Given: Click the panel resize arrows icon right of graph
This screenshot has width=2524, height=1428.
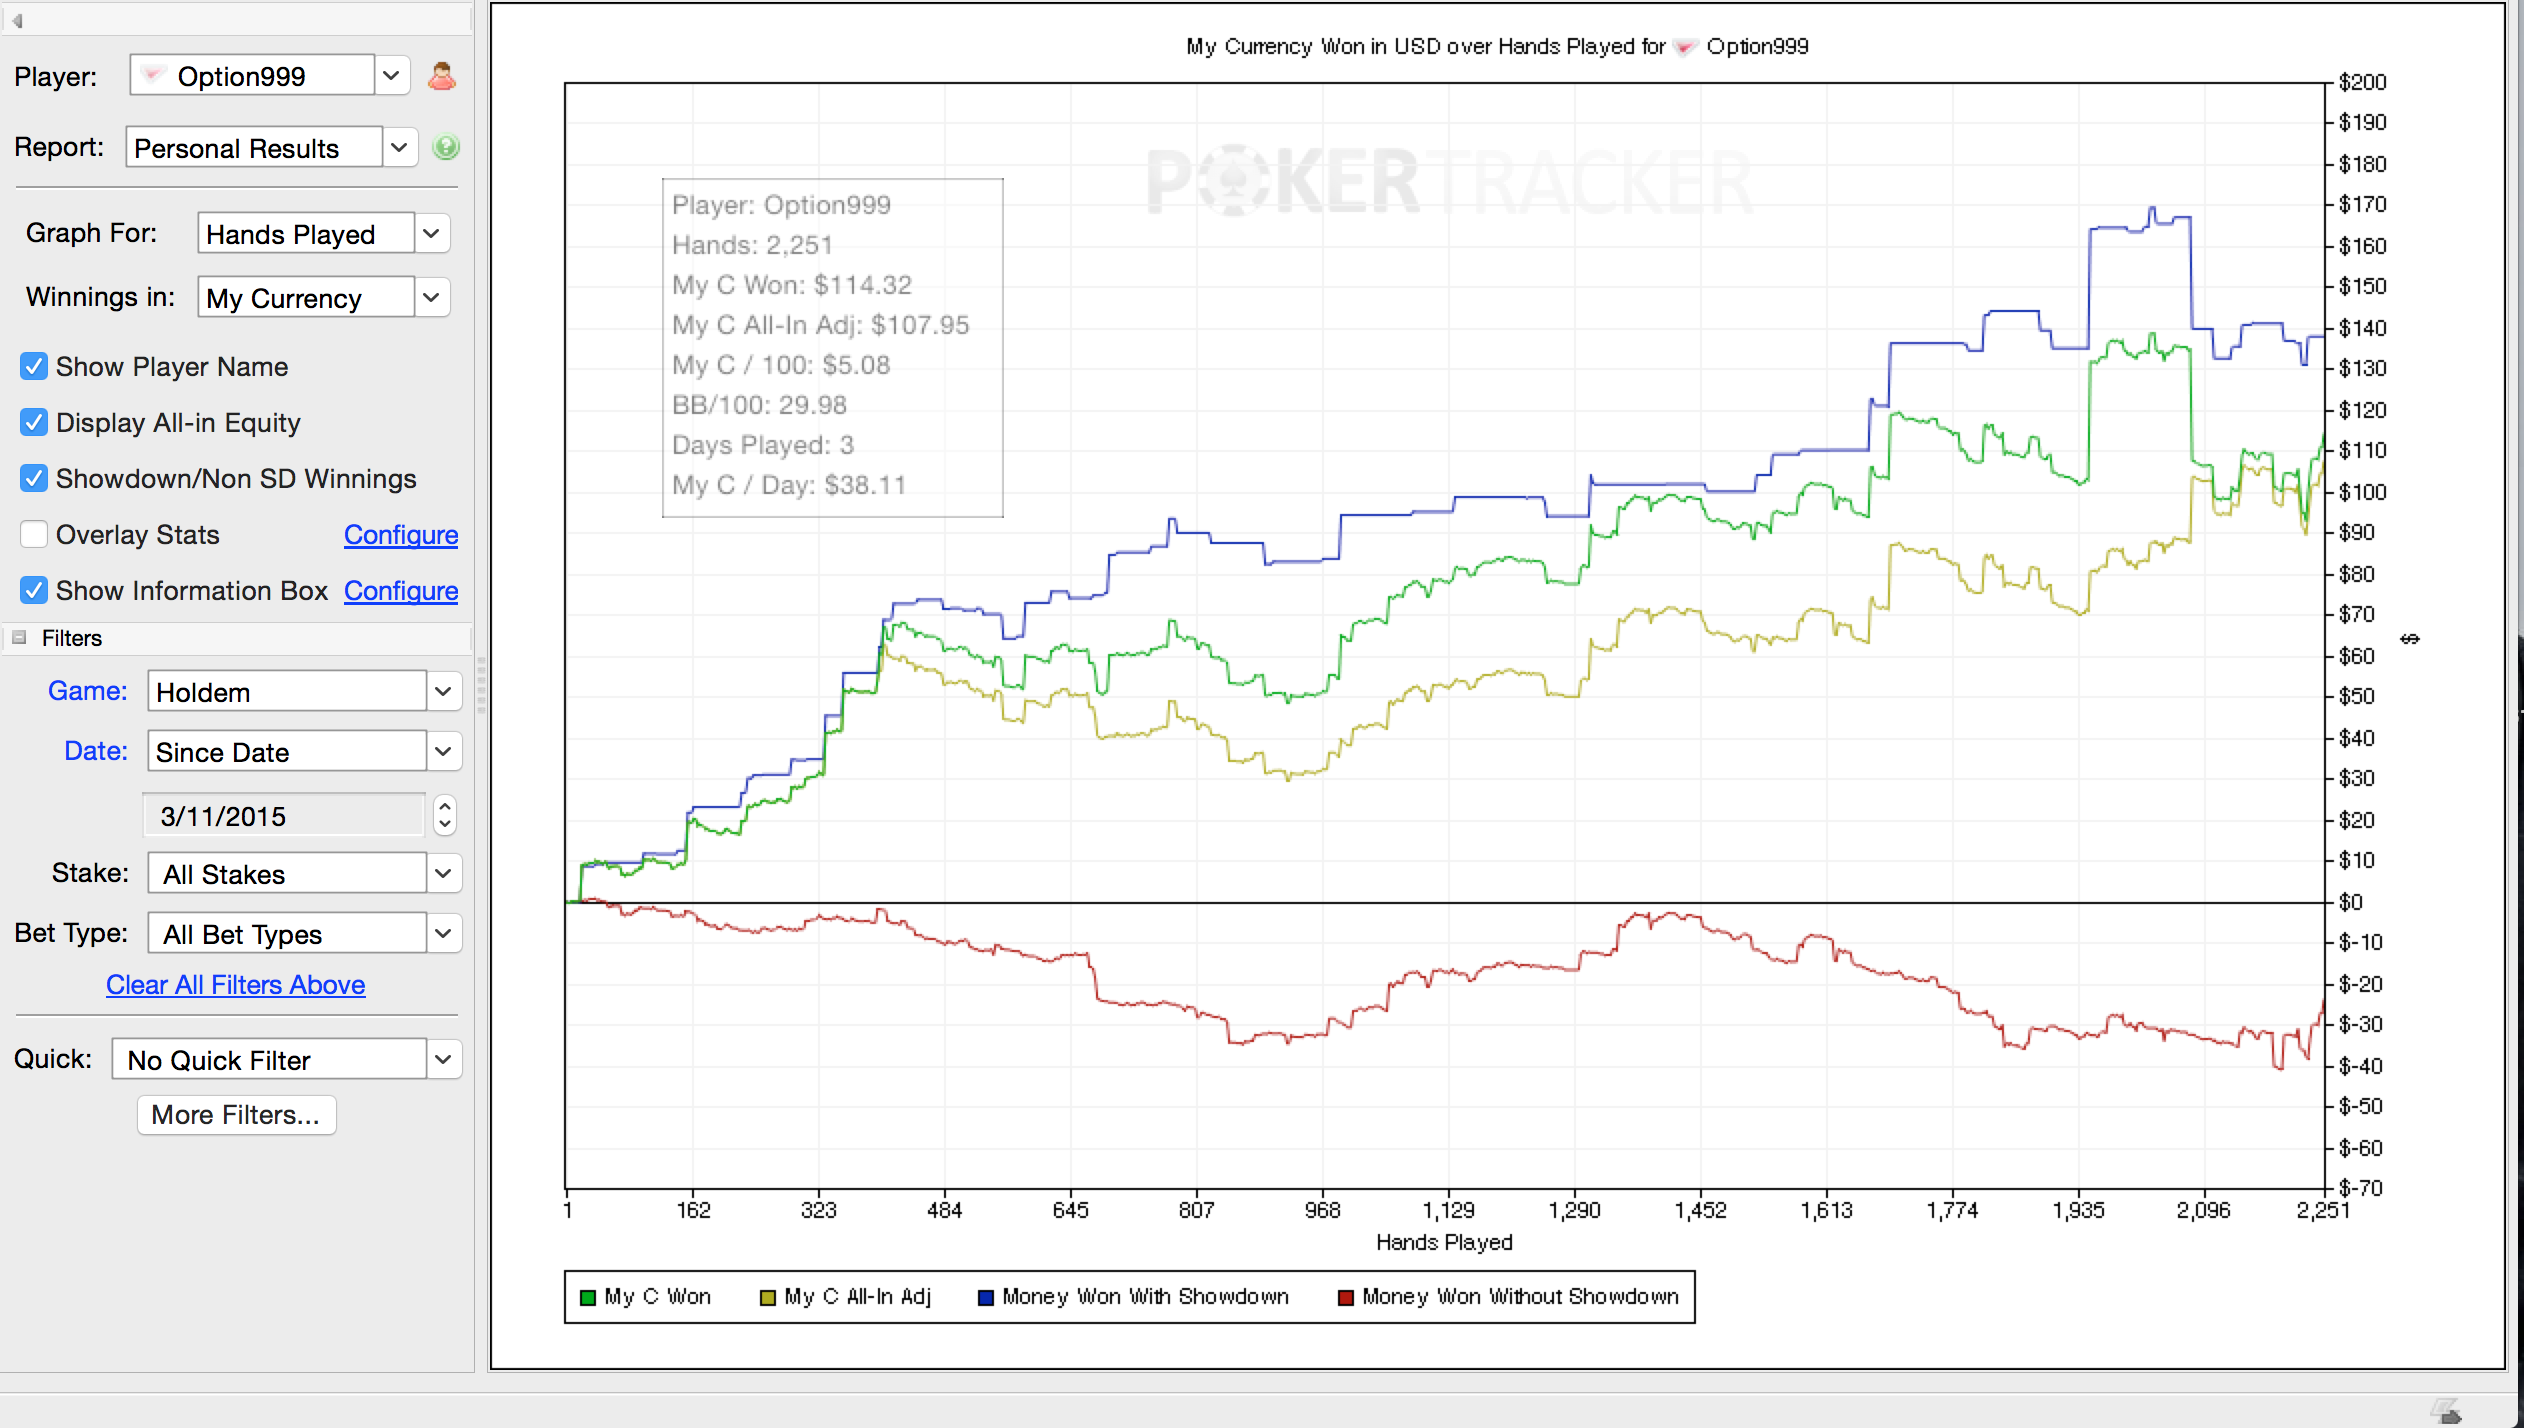Looking at the screenshot, I should [2410, 639].
